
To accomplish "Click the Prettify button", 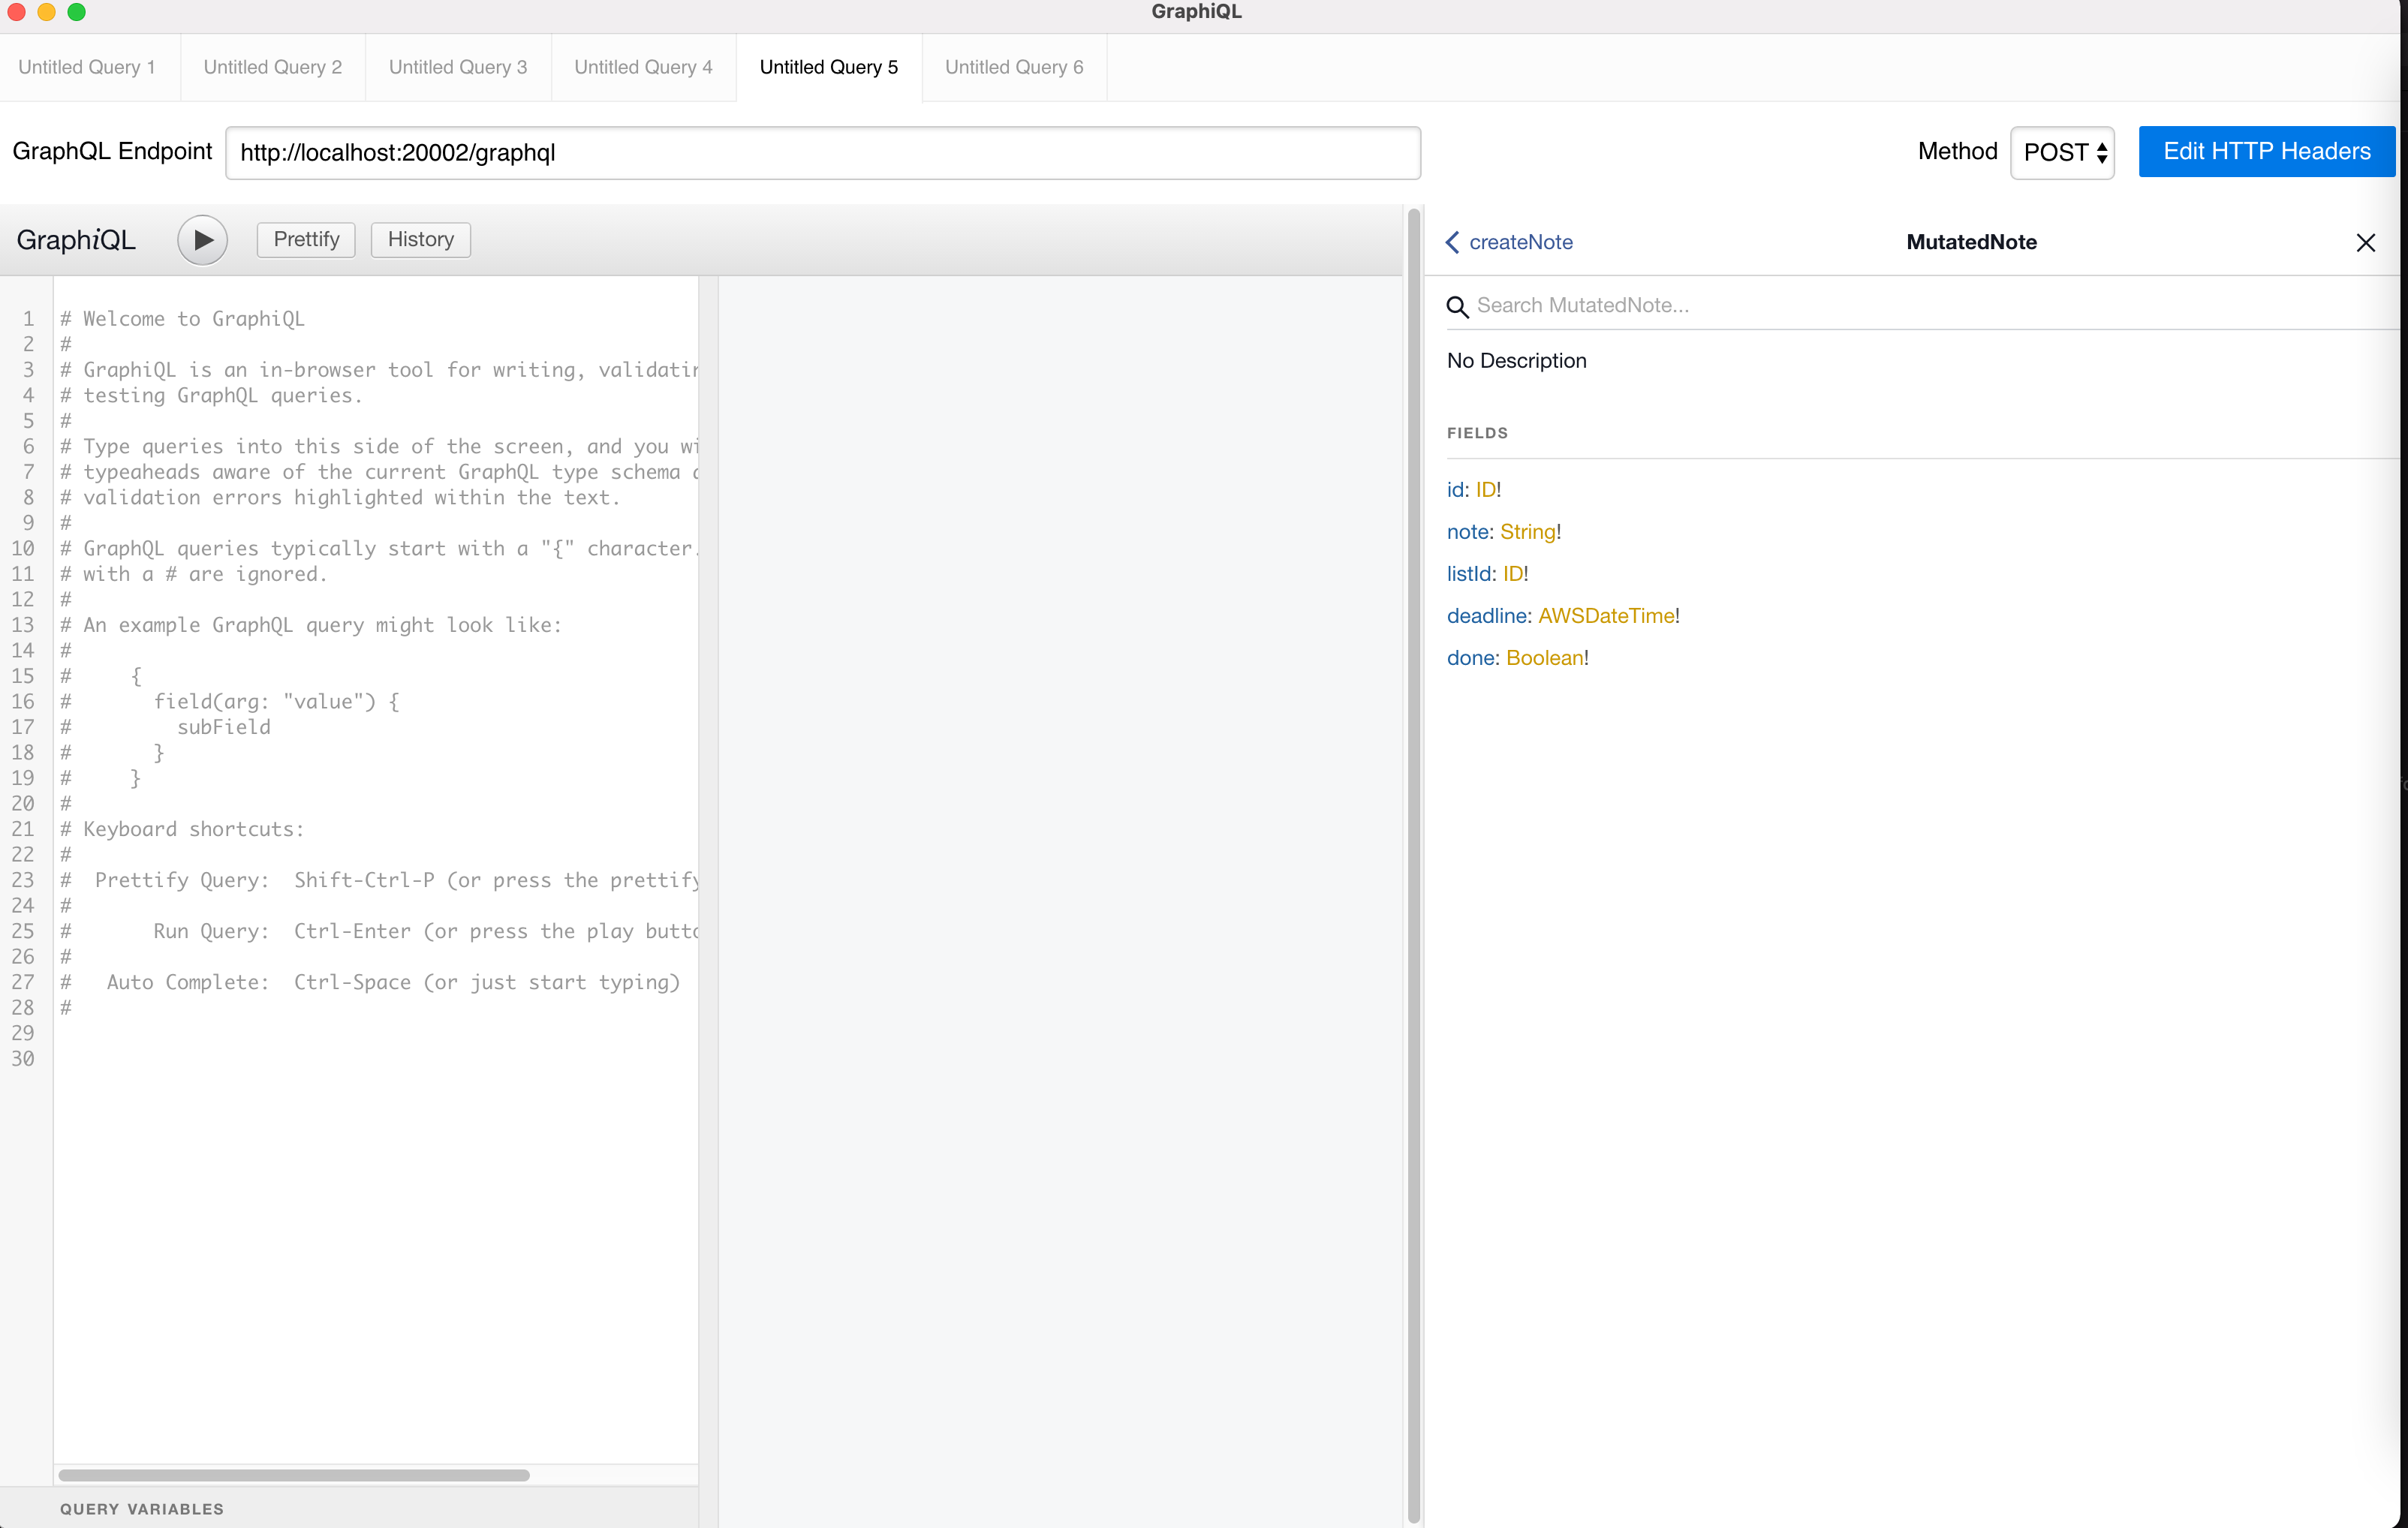I will (306, 239).
